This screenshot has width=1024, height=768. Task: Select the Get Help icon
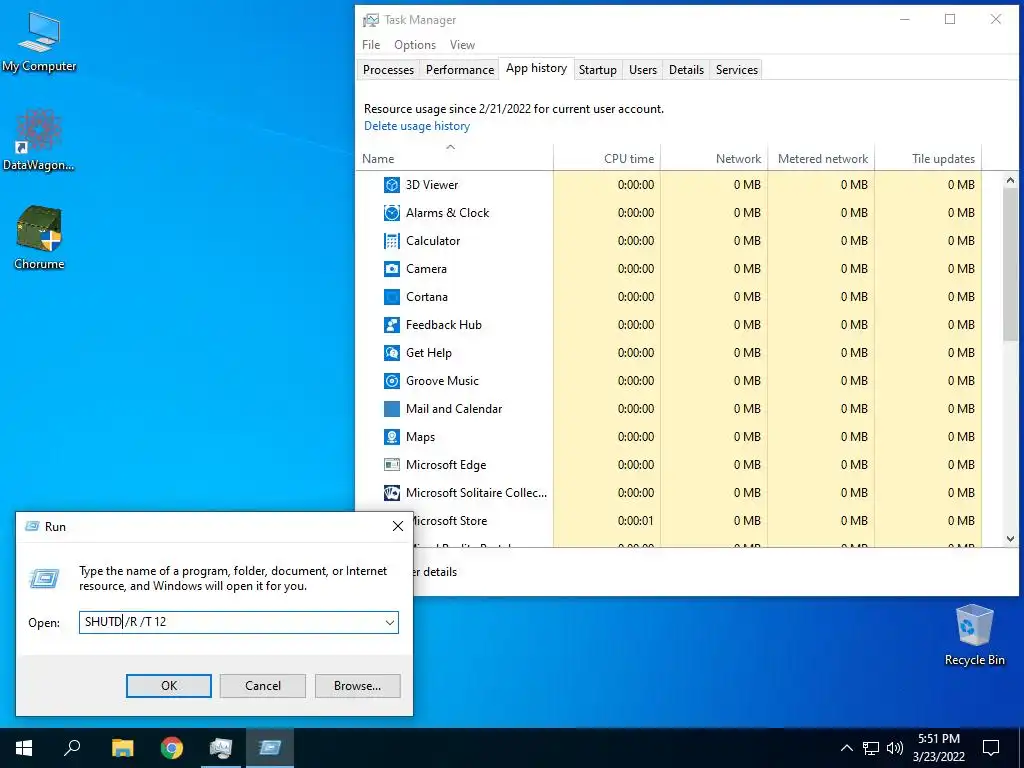click(391, 353)
